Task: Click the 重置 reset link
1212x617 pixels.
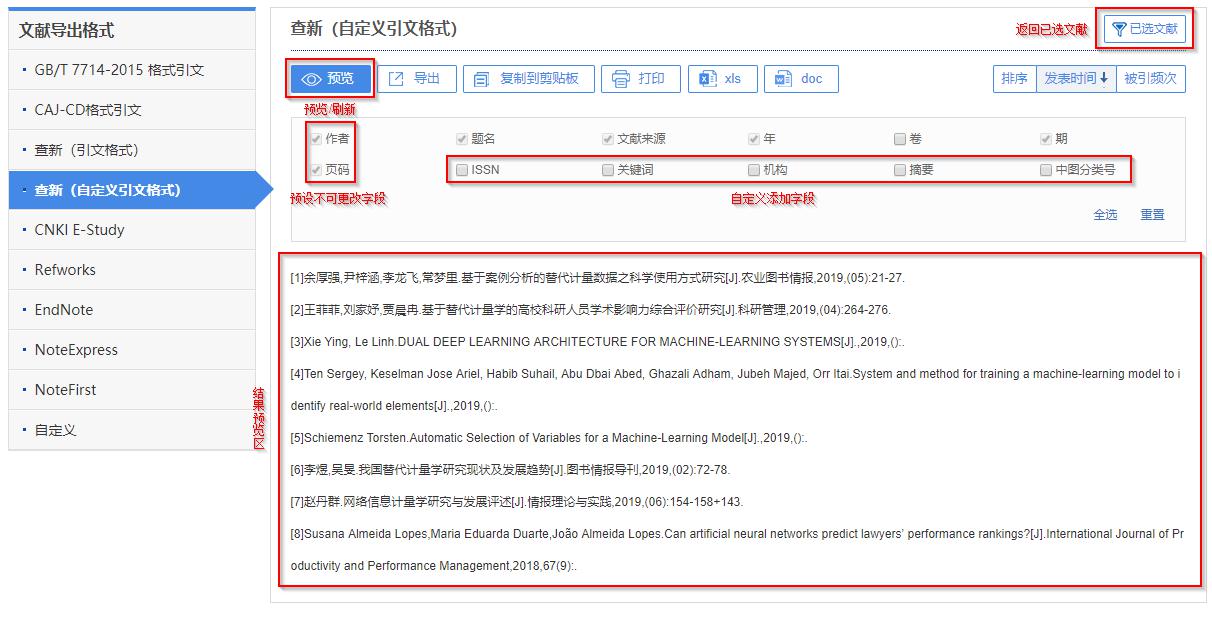Action: coord(1152,214)
